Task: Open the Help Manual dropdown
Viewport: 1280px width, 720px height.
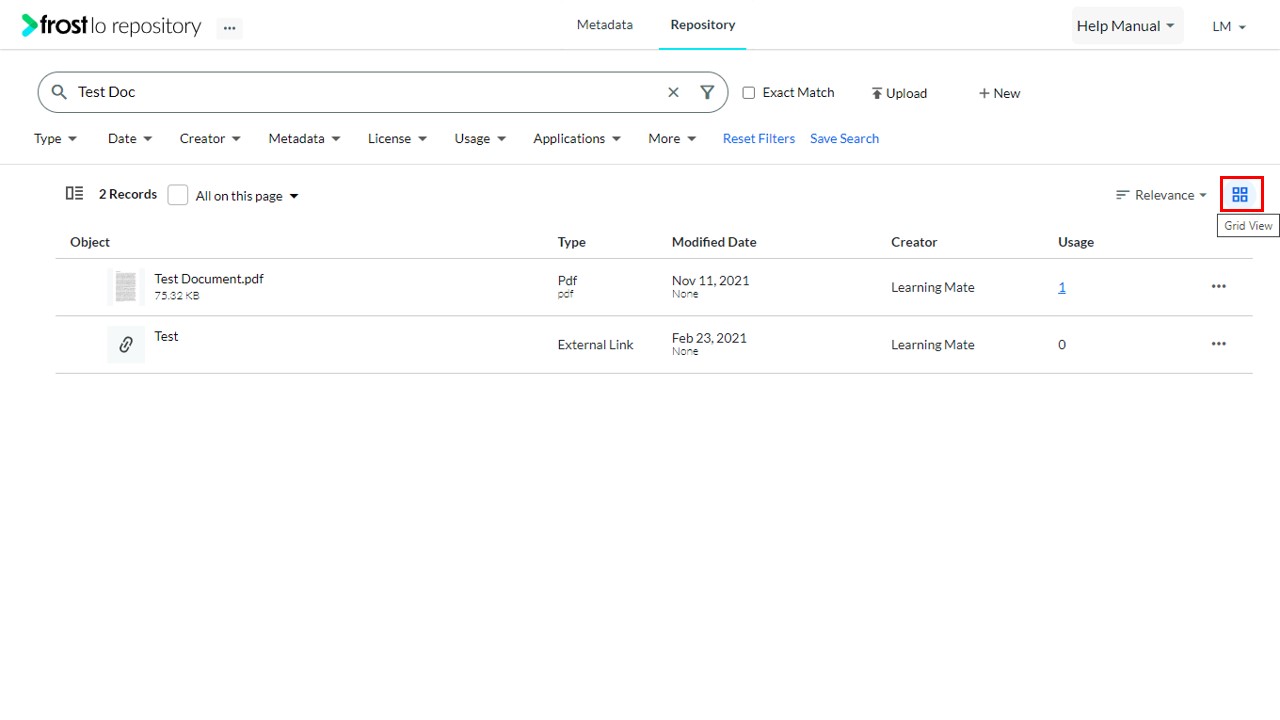Action: click(1126, 26)
